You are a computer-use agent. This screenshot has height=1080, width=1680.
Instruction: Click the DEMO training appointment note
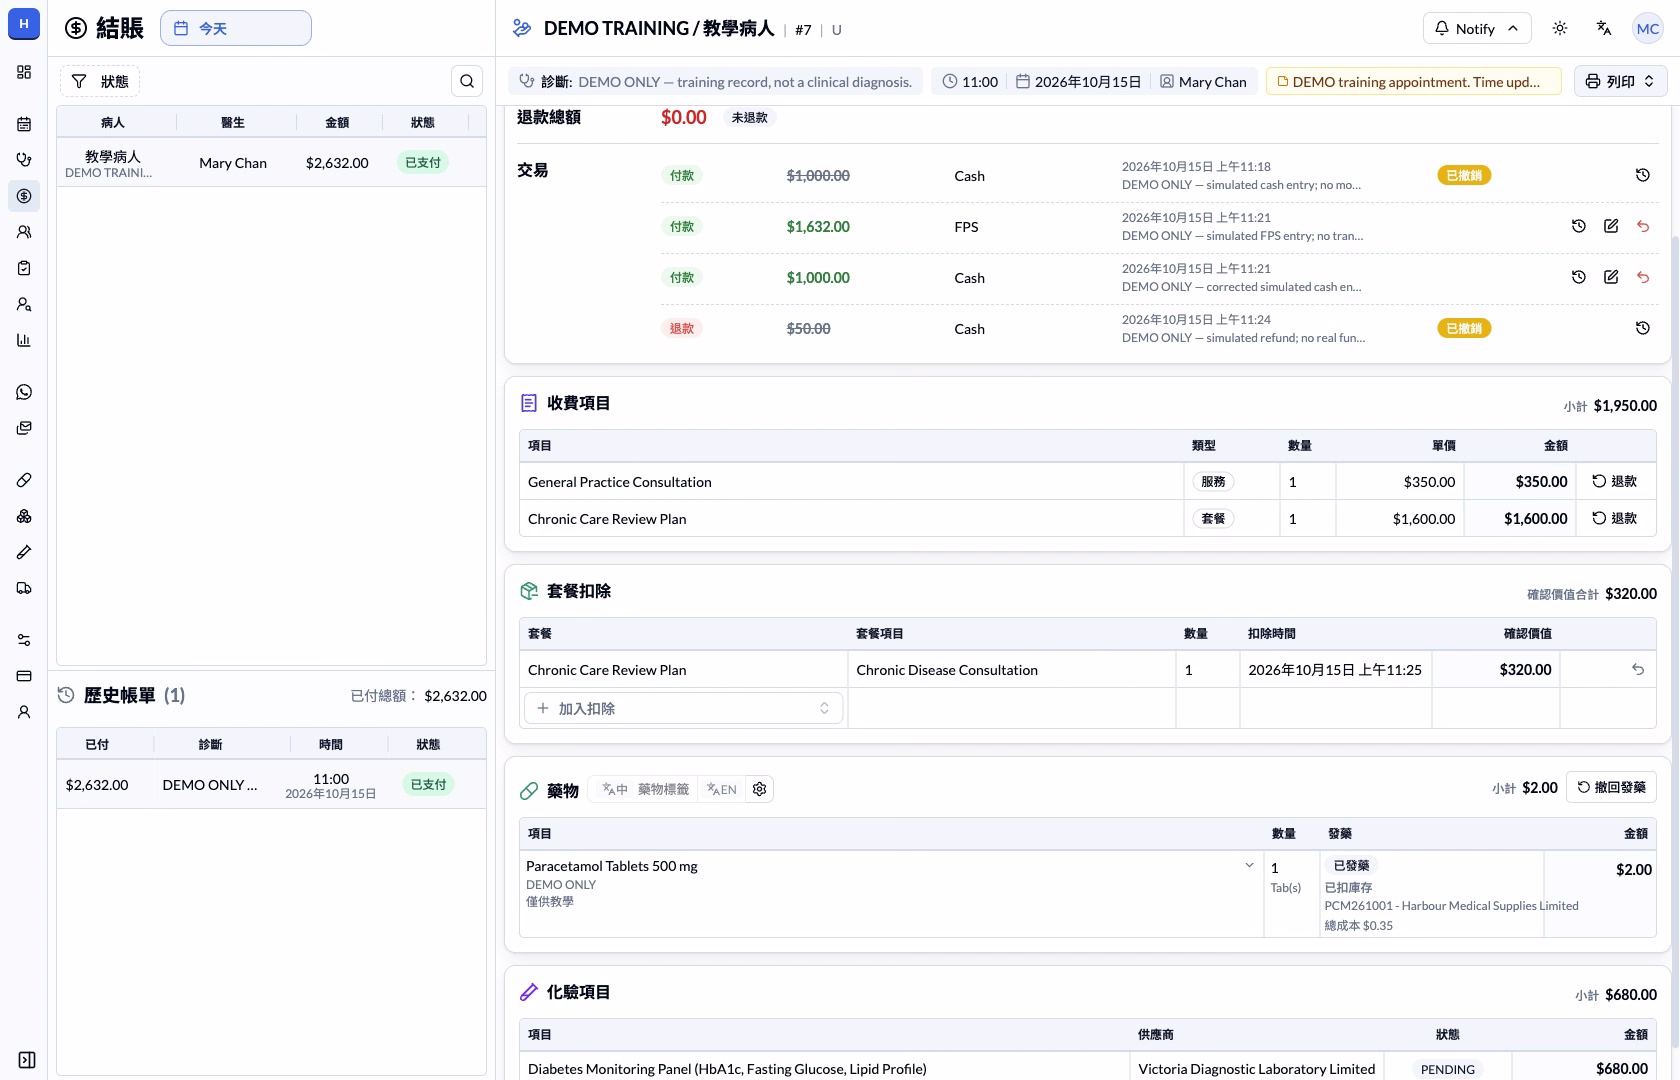(x=1414, y=81)
